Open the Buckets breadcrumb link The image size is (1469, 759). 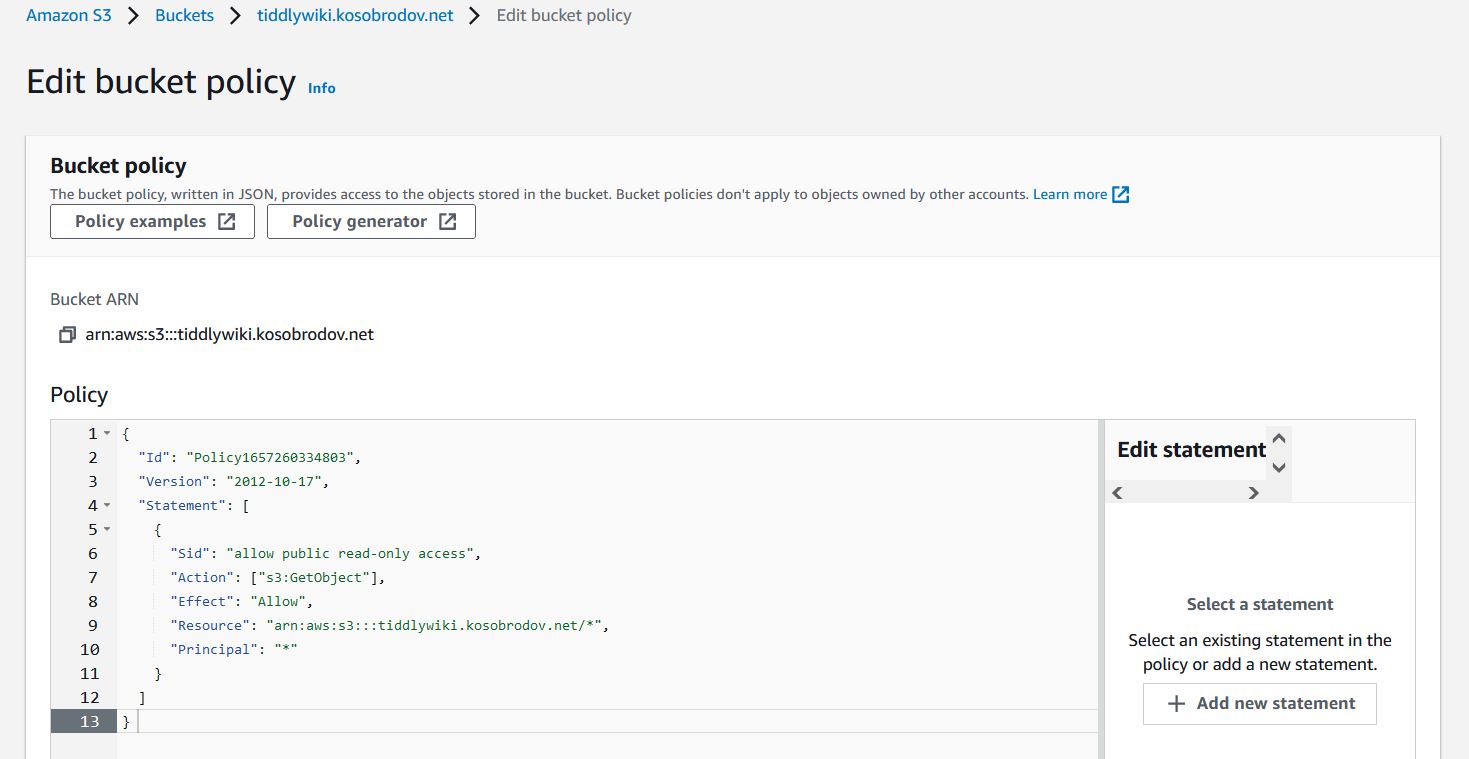184,16
